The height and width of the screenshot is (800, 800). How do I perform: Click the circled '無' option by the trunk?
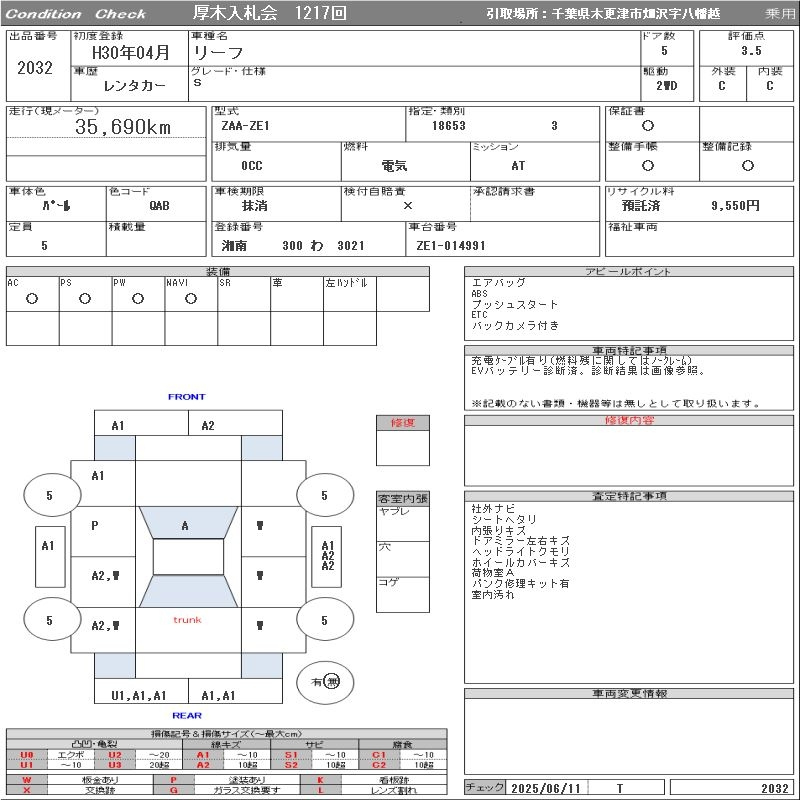(332, 682)
